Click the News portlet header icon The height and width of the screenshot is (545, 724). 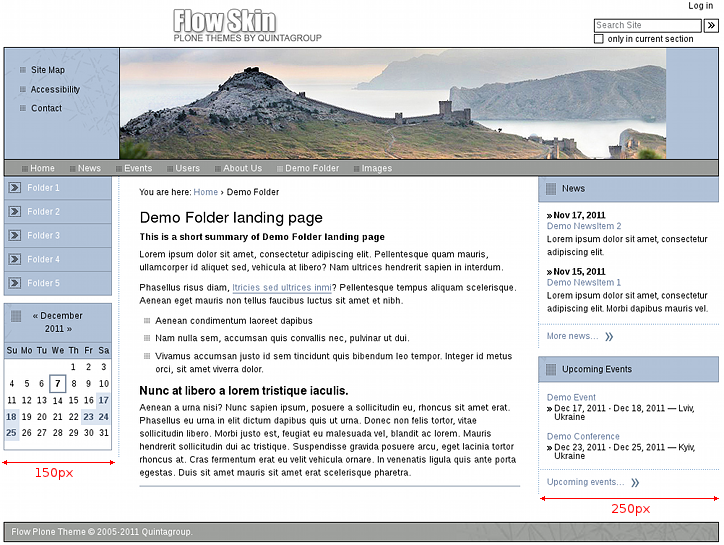551,189
